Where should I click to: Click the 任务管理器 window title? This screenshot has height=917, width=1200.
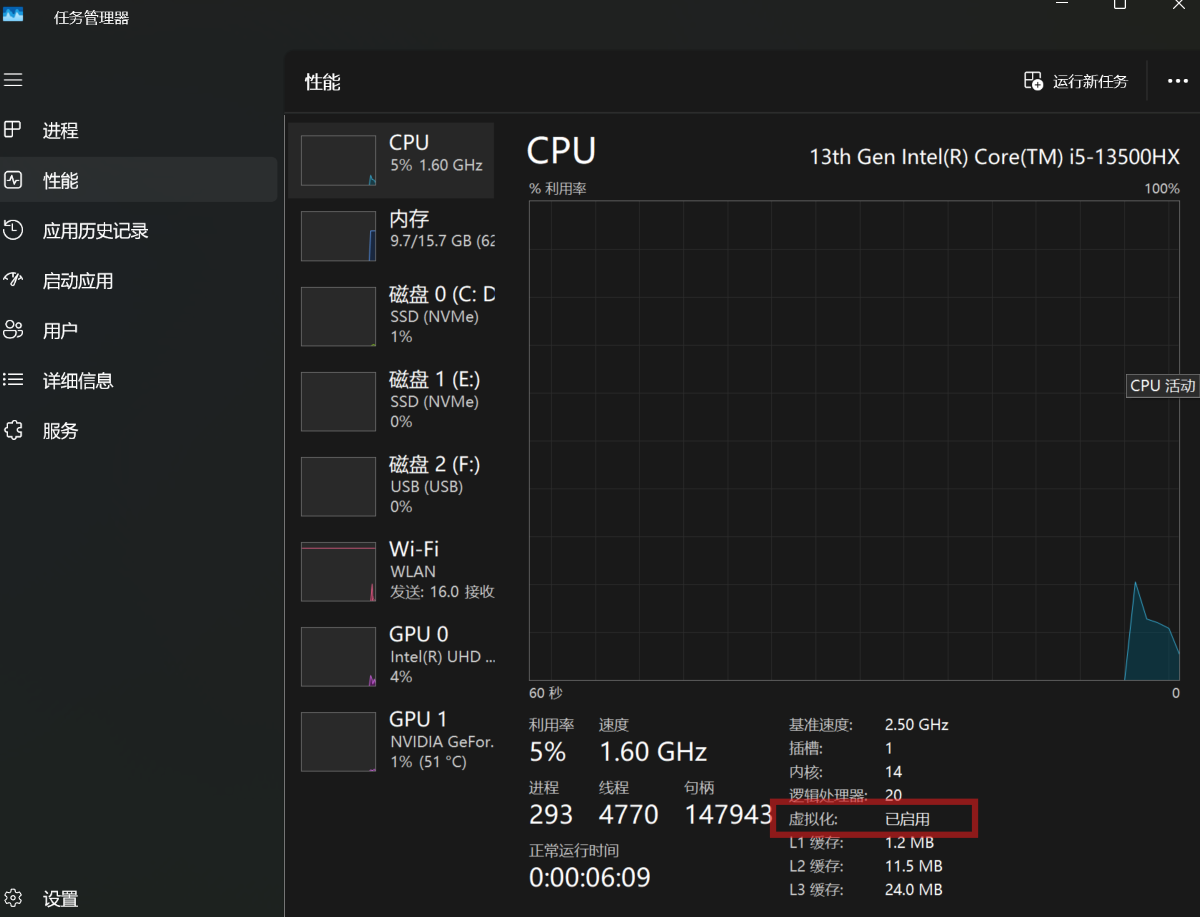tap(91, 18)
